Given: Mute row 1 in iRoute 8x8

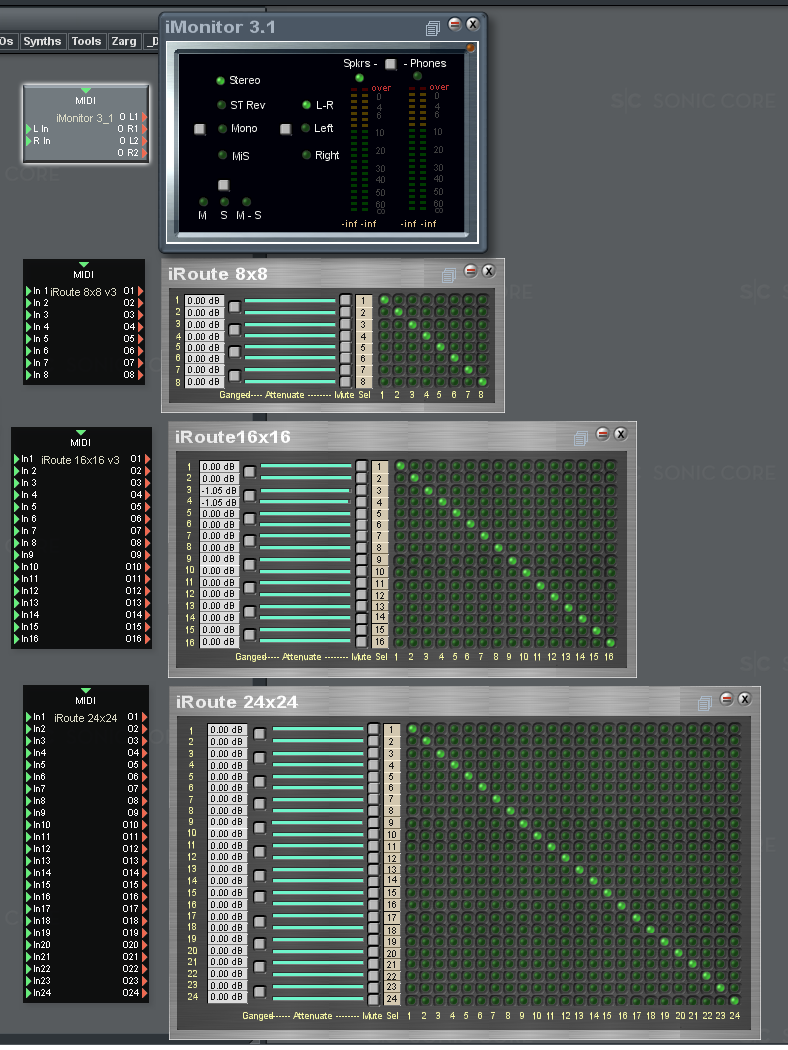Looking at the screenshot, I should pos(345,300).
